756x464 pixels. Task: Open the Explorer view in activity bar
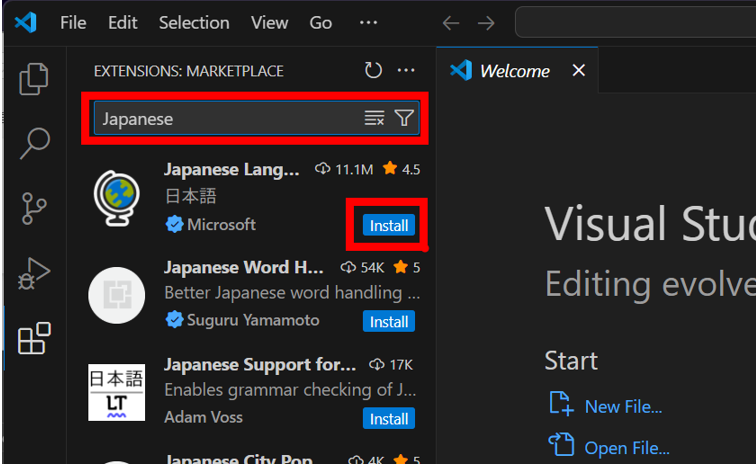click(34, 79)
